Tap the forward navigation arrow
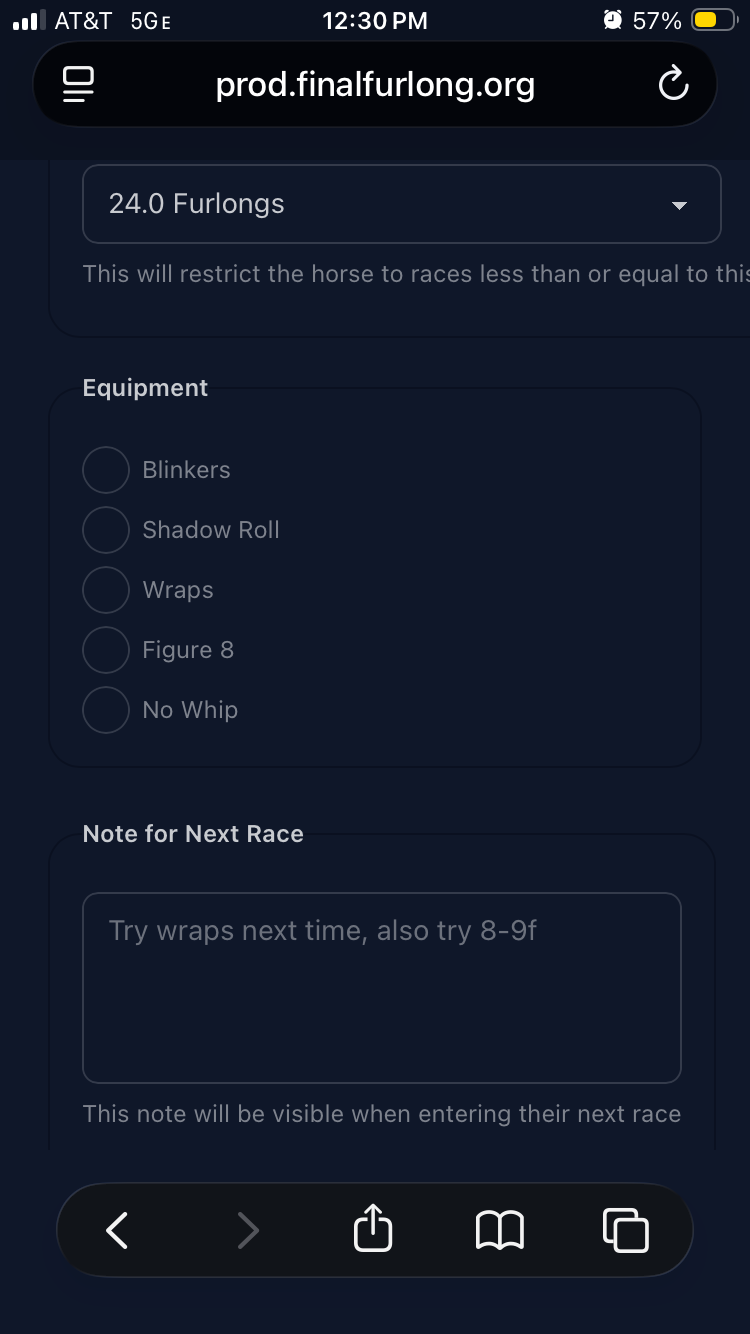Image resolution: width=750 pixels, height=1334 pixels. 247,1230
